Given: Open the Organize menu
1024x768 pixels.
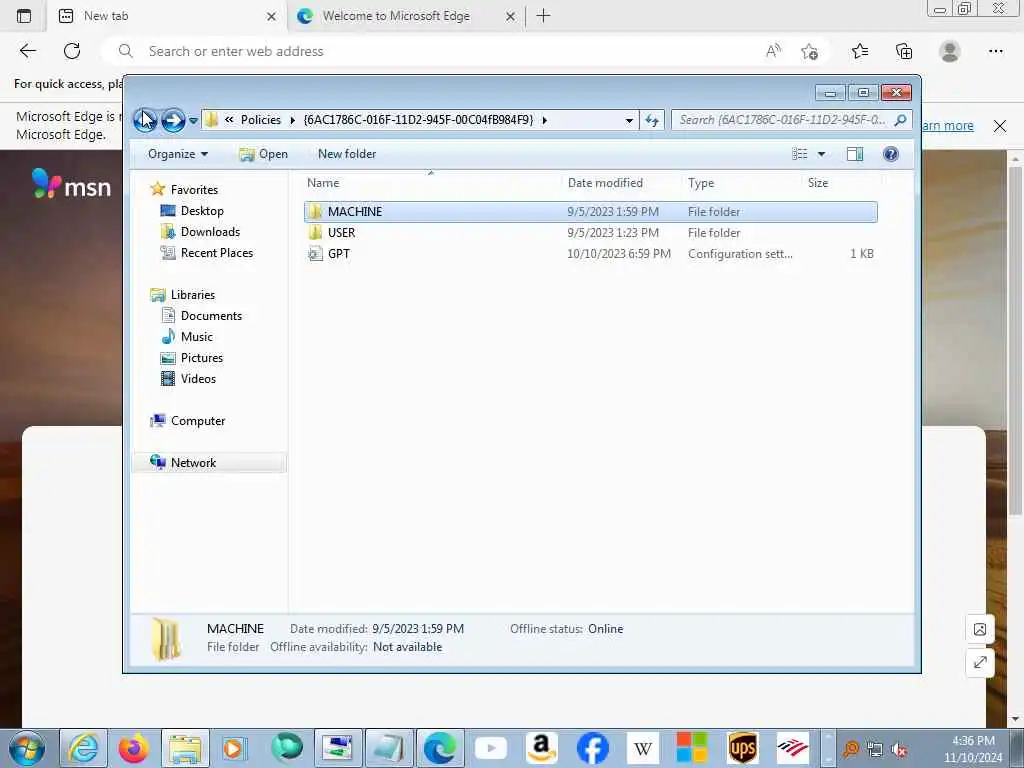Looking at the screenshot, I should 178,154.
